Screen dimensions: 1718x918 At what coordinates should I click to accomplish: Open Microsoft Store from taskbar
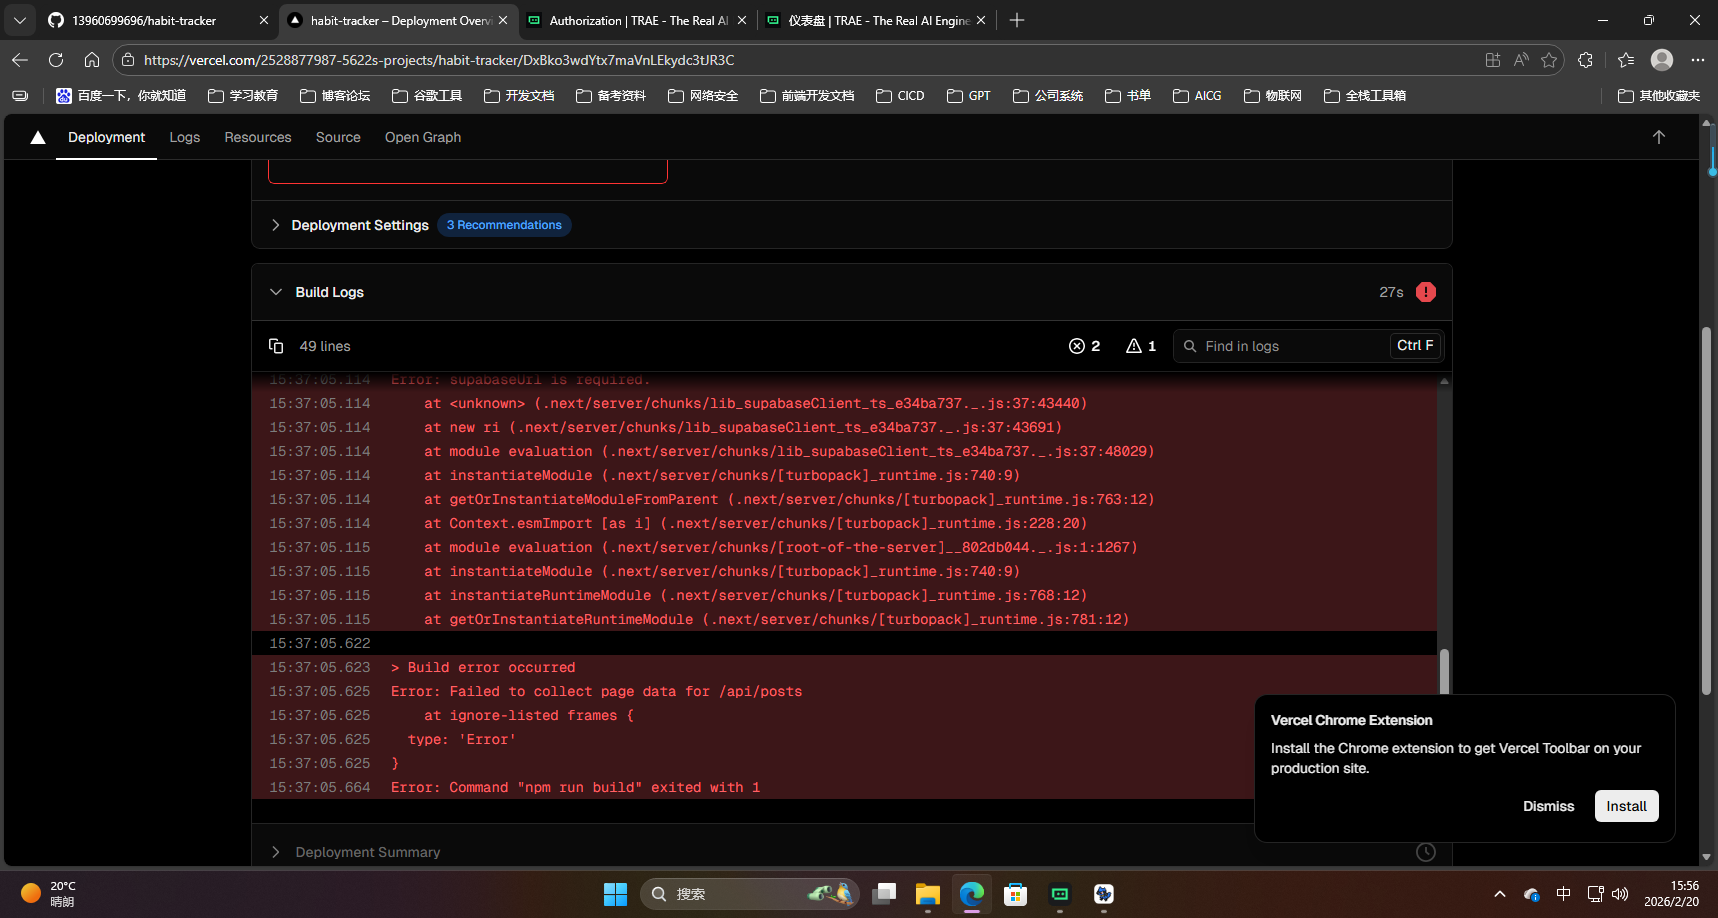1016,894
